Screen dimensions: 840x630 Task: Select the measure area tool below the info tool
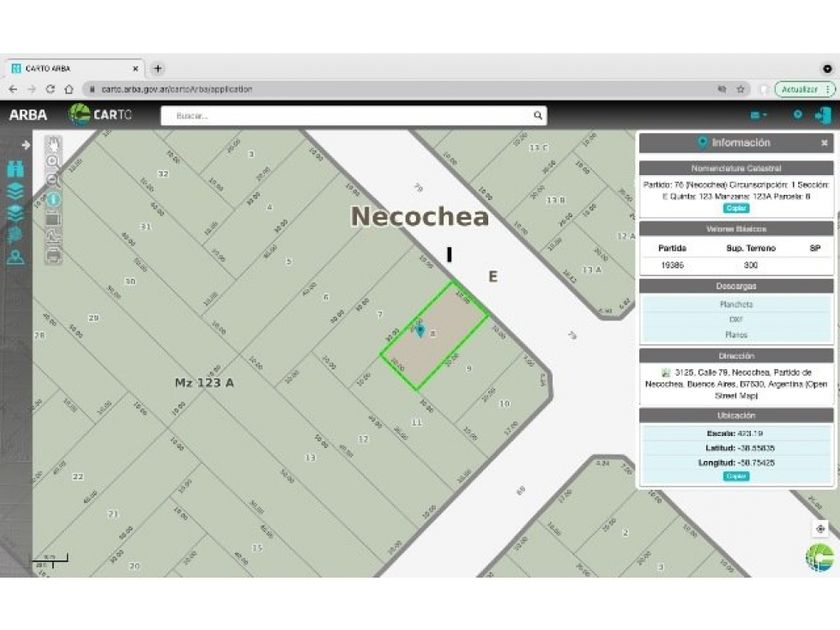pos(52,219)
